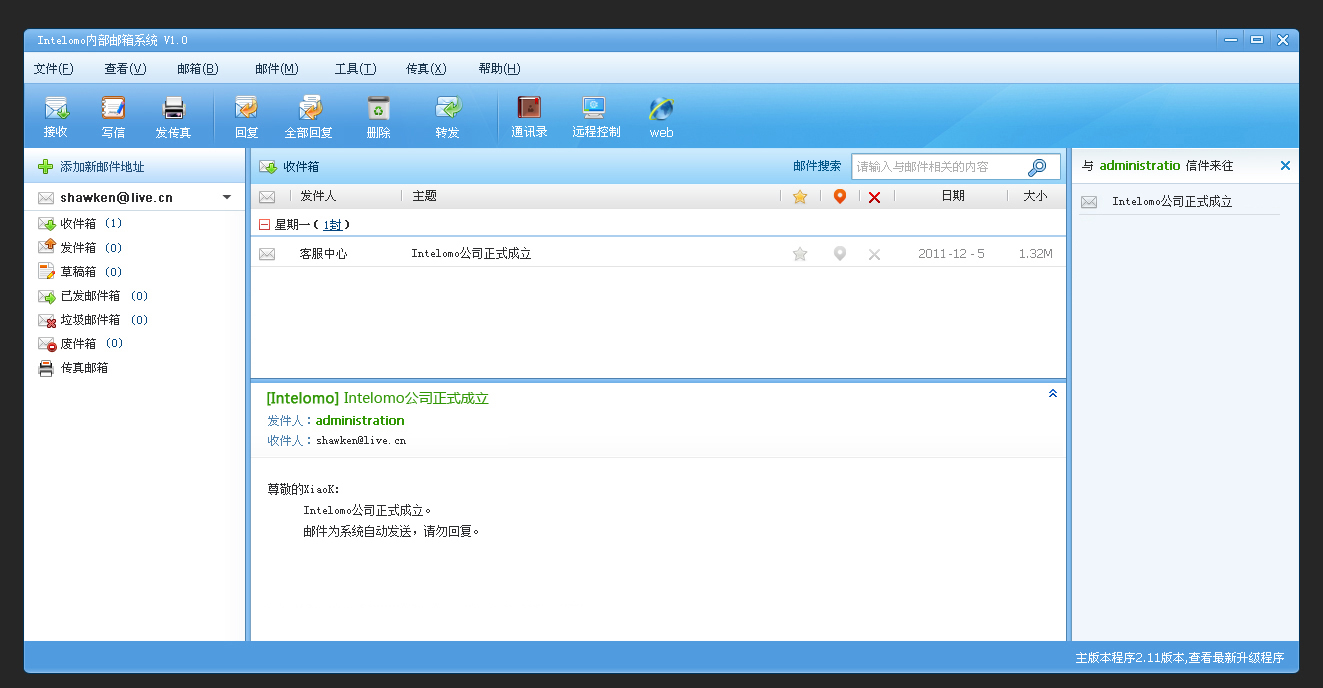Image resolution: width=1323 pixels, height=688 pixels.
Task: Click the red X column header
Action: pos(875,197)
